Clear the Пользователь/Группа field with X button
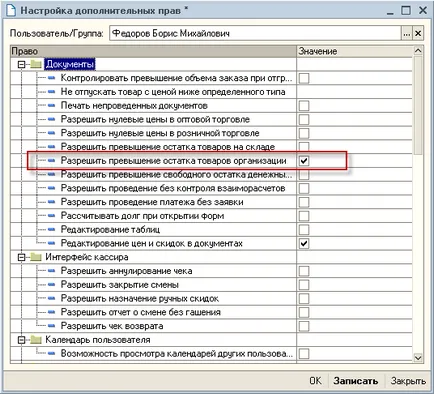Viewport: 434px width, 394px height. click(x=418, y=33)
